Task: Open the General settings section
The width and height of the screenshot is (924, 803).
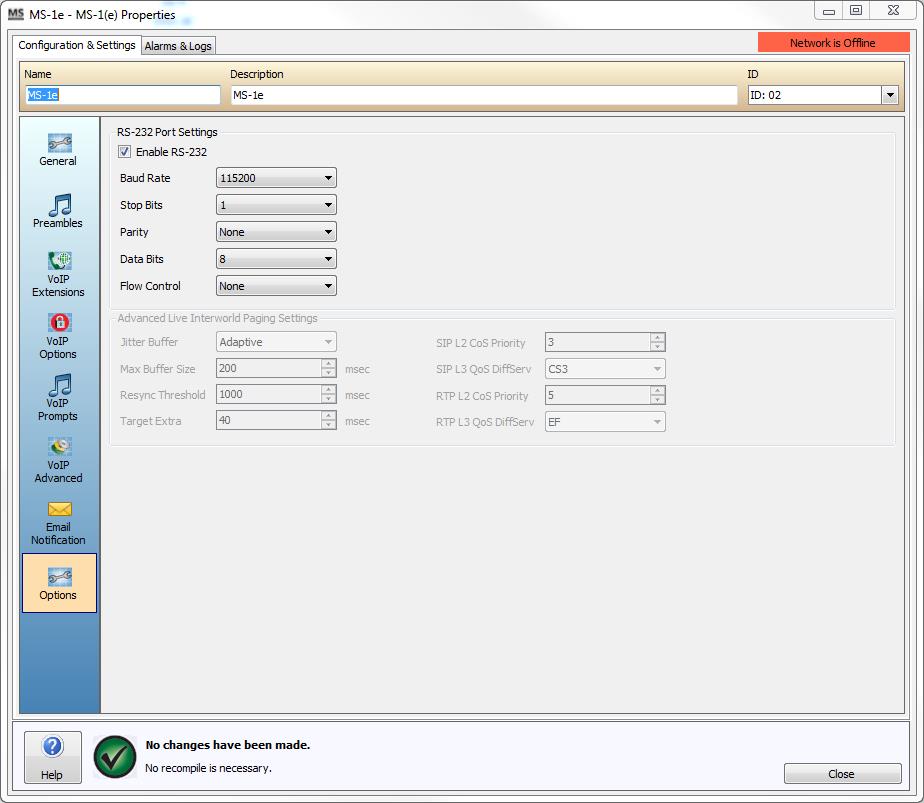Action: point(58,150)
